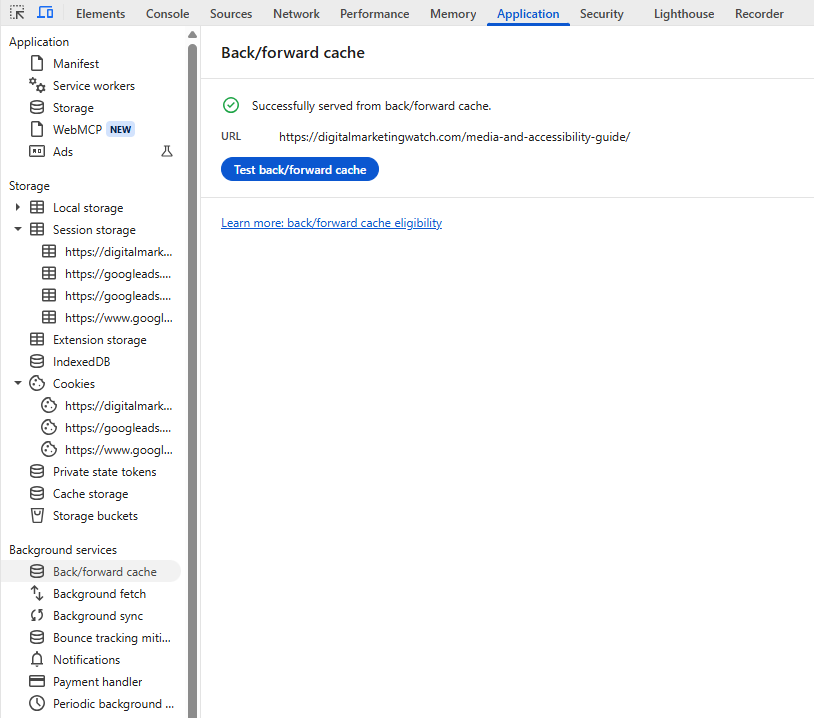This screenshot has width=814, height=718.
Task: Click the Payment handler card icon
Action: 37,681
